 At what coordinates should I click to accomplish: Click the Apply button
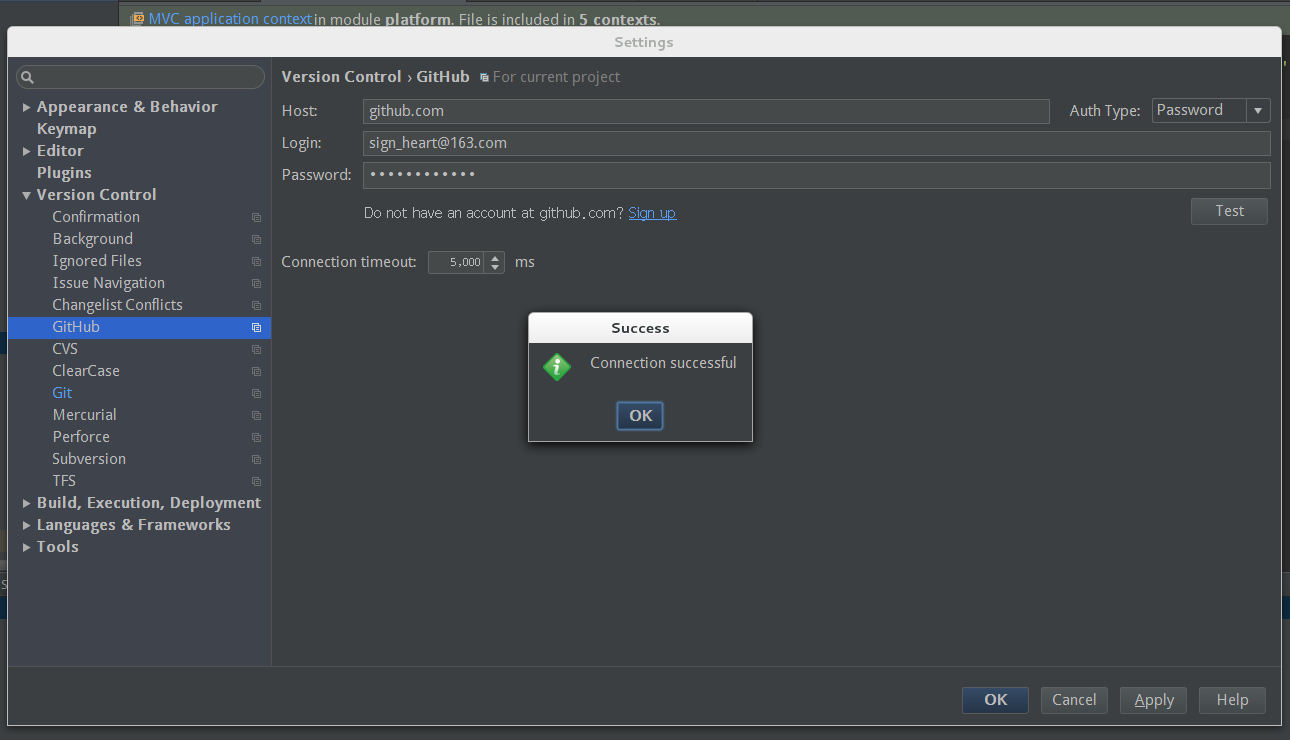click(1153, 700)
